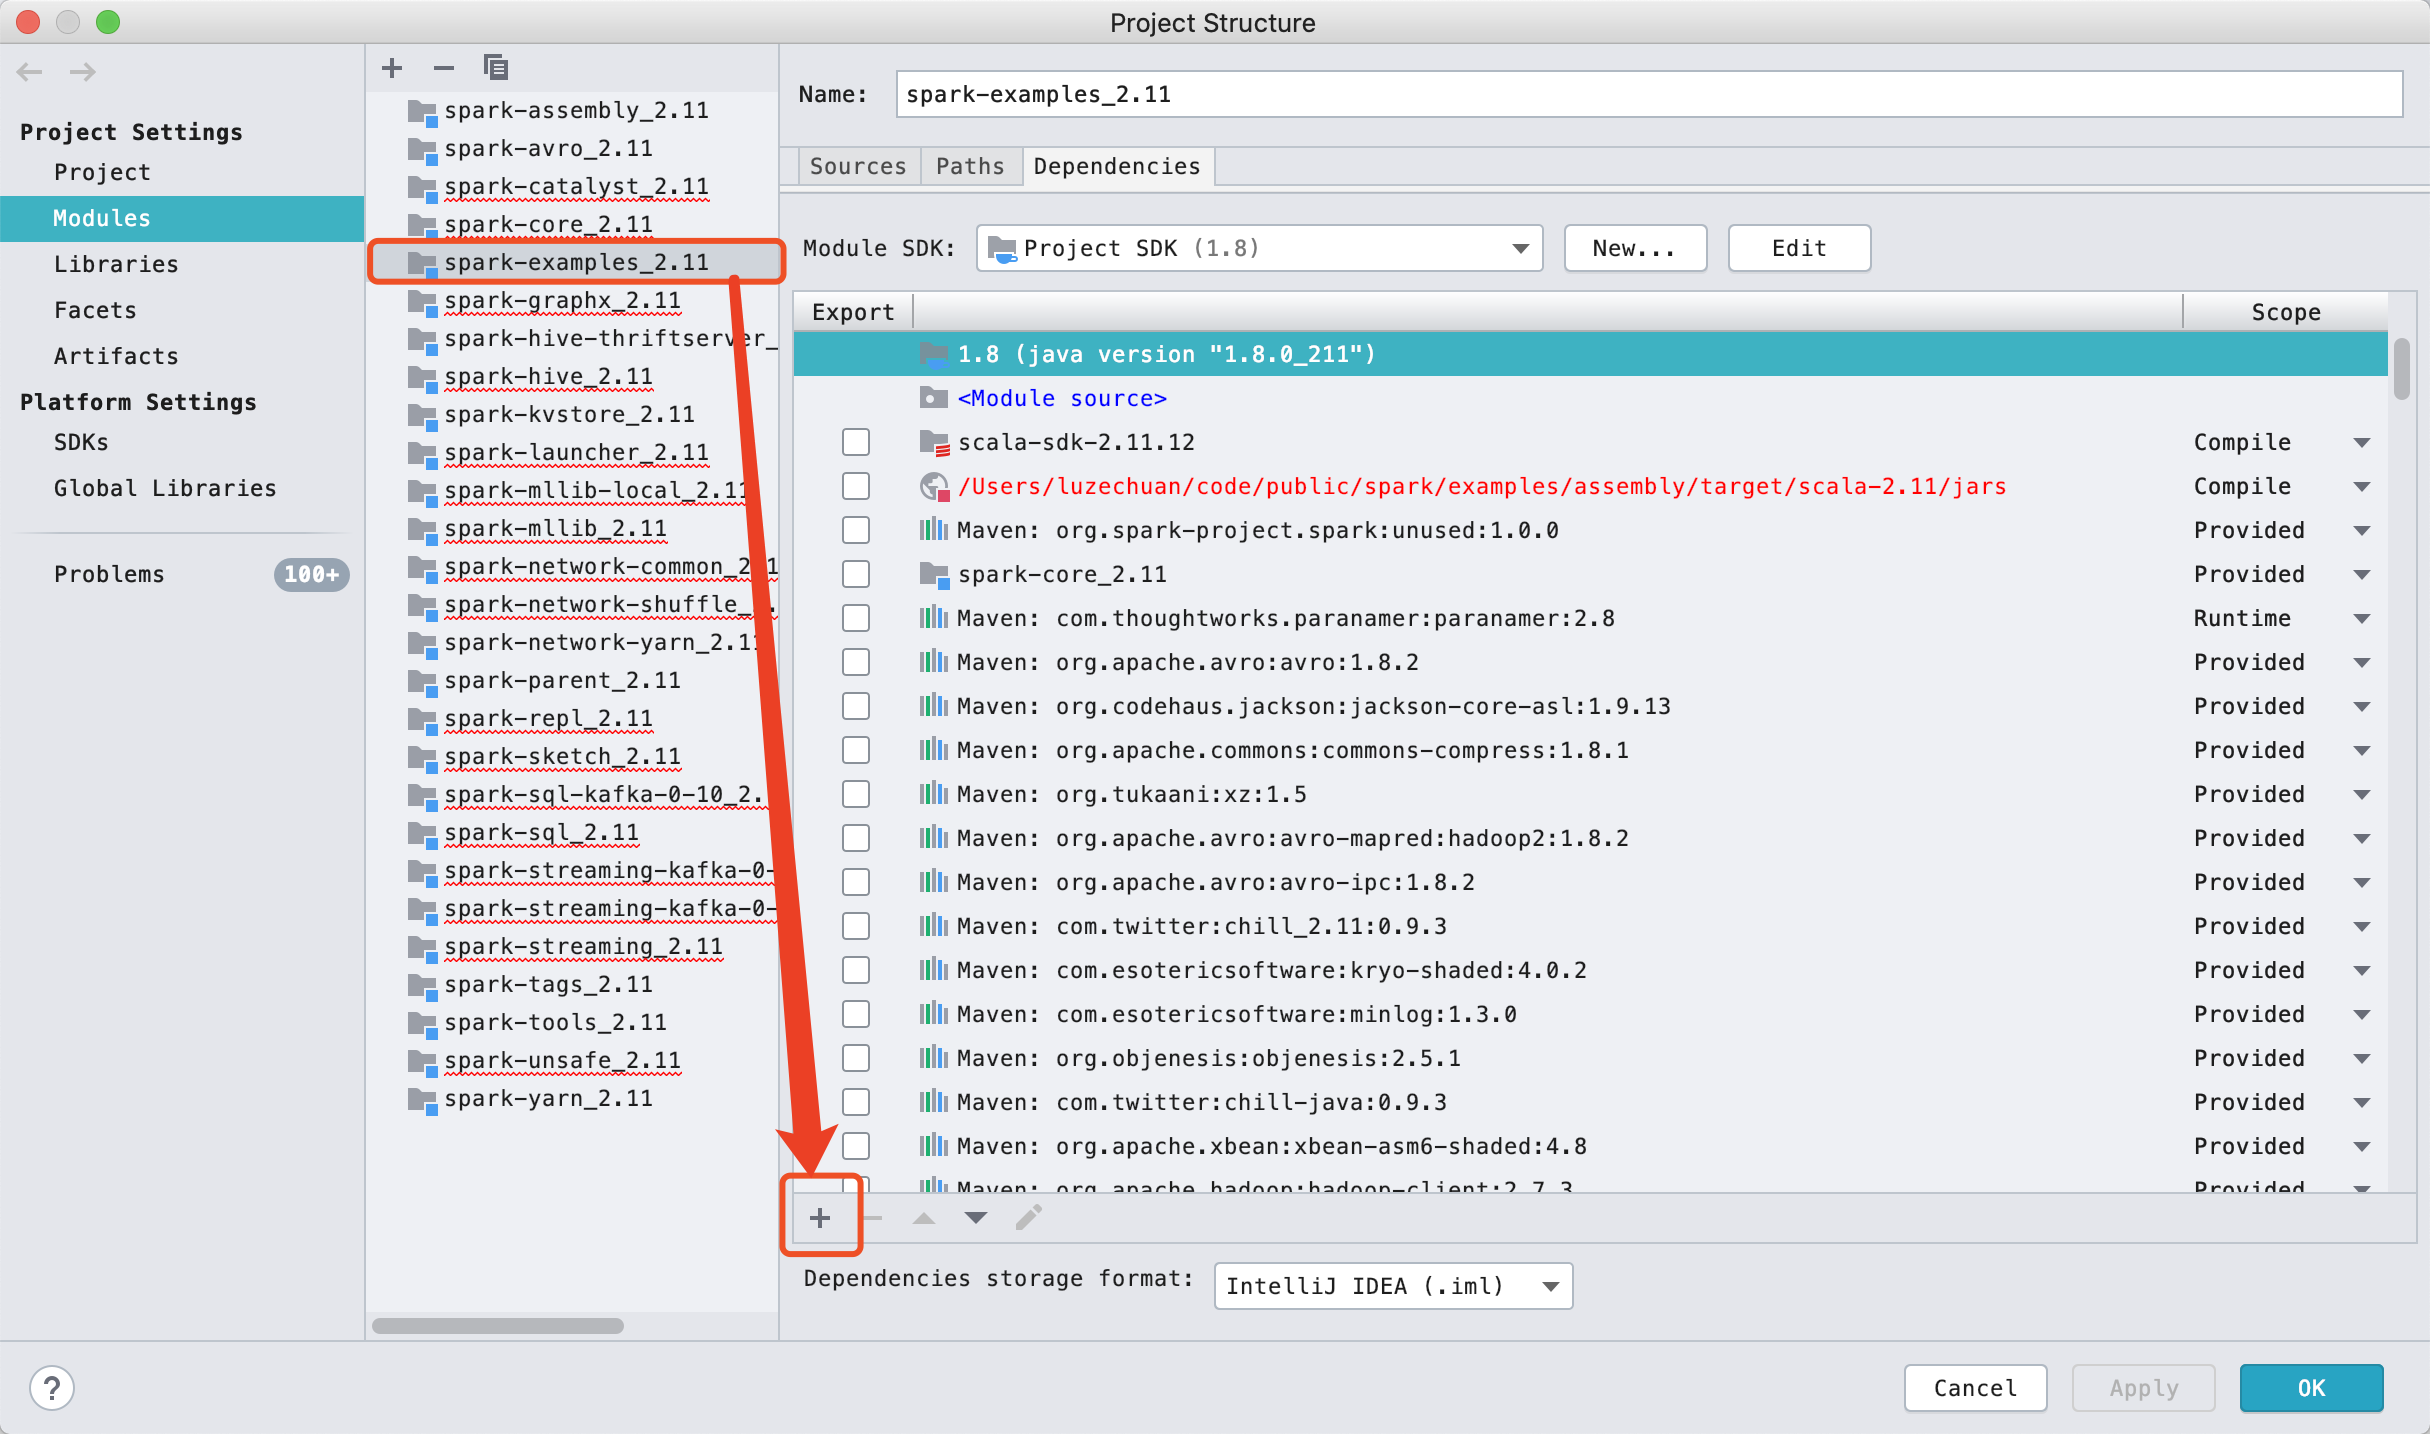2430x1434 pixels.
Task: Confirm with OK button
Action: pyautogui.click(x=2311, y=1388)
